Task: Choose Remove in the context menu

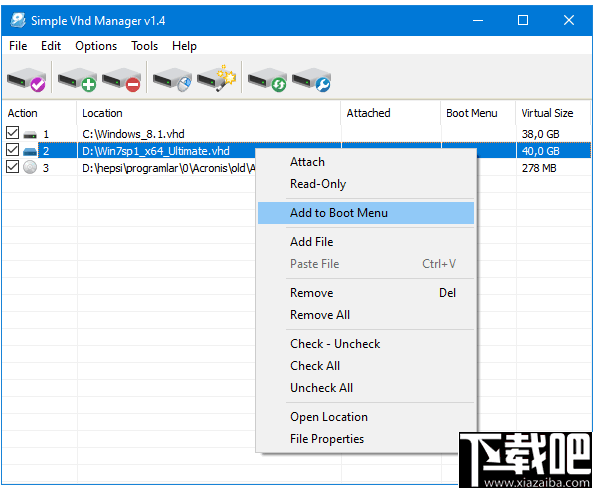Action: [366, 293]
